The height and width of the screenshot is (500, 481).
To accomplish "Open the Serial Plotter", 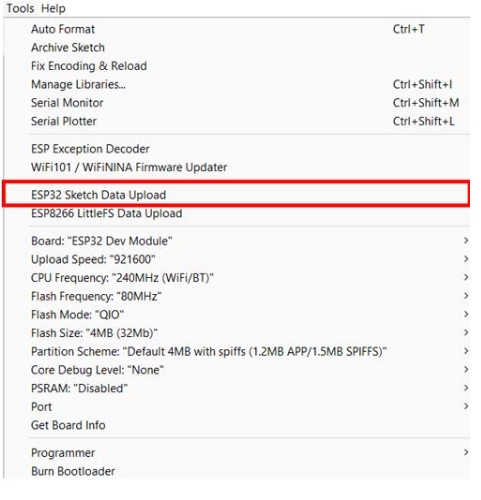I will coord(236,121).
